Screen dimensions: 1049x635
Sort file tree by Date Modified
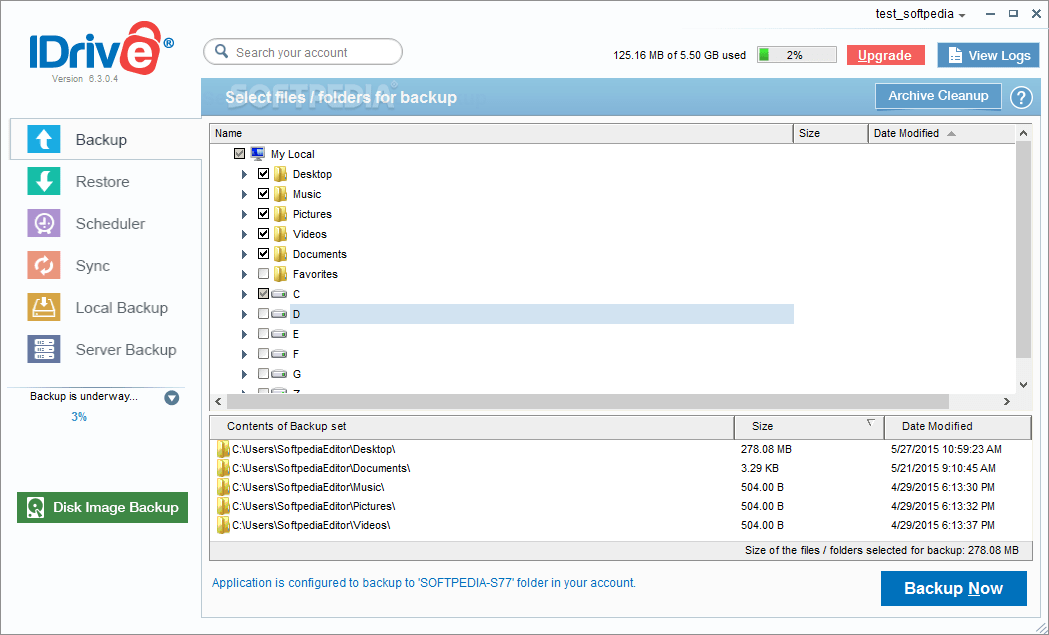941,133
